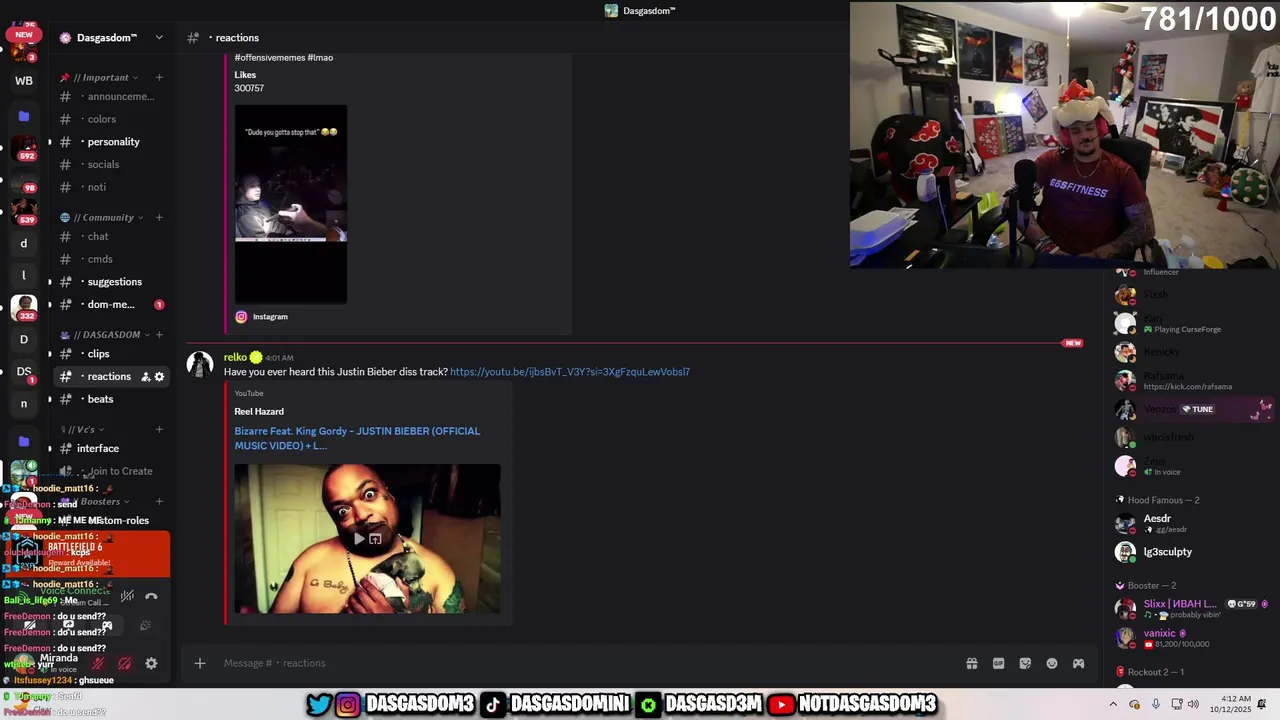
Task: Open the GIF picker
Action: click(998, 663)
